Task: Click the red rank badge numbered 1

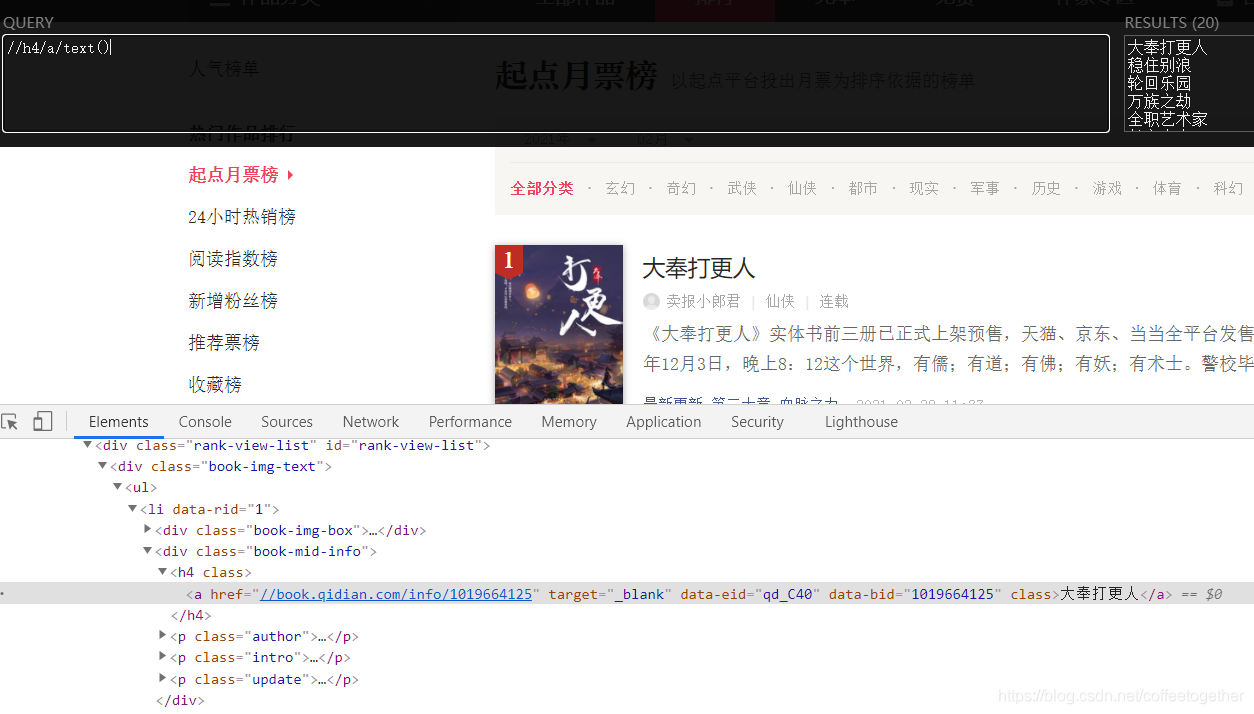Action: coord(509,260)
